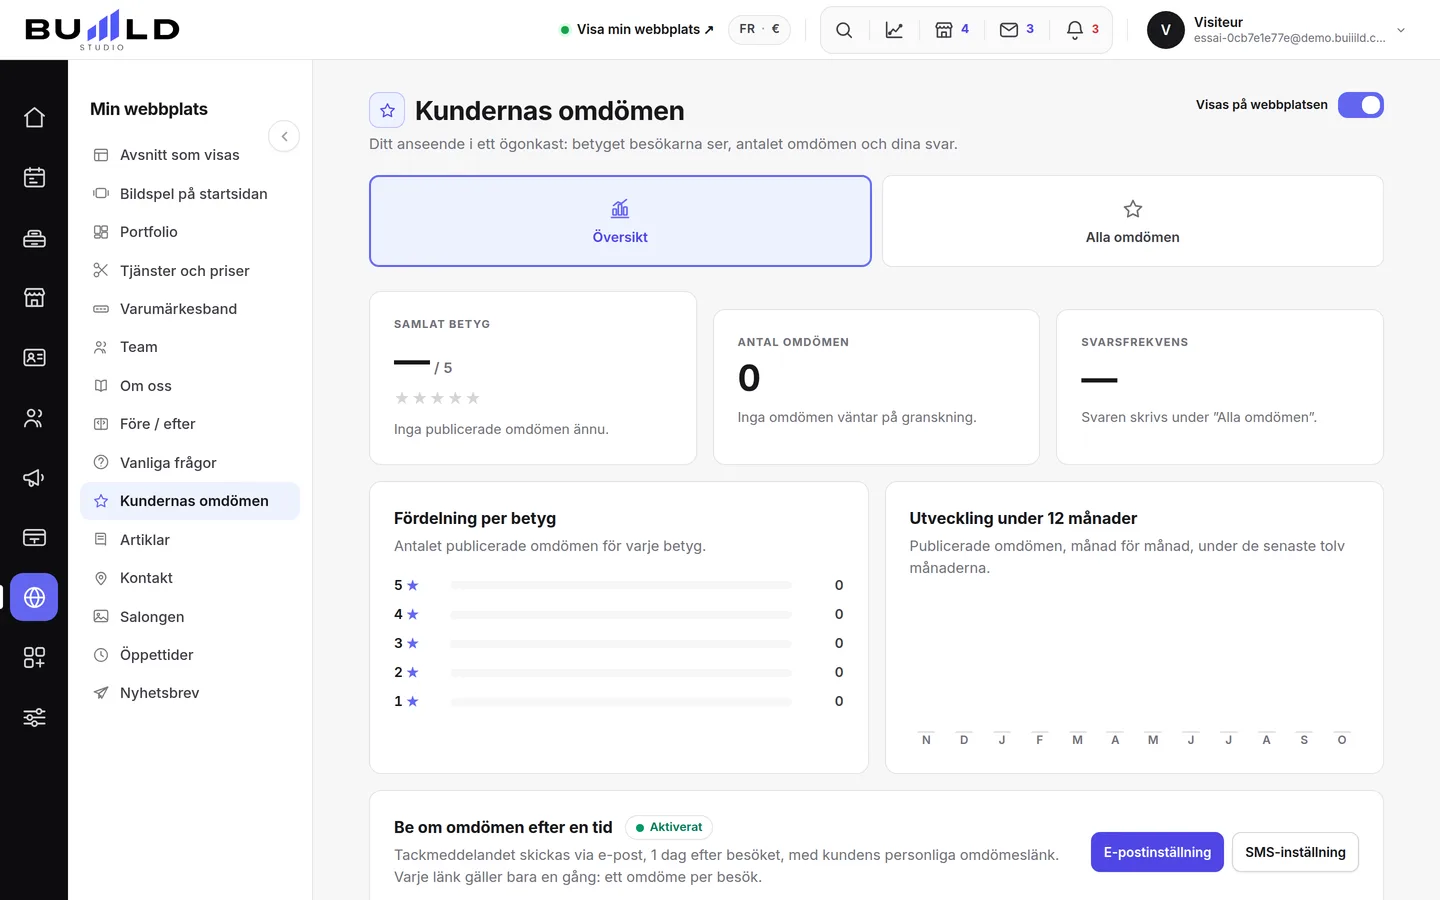Screen dimensions: 1440x900
Task: Open the statistics chart icon in top bar
Action: (894, 30)
